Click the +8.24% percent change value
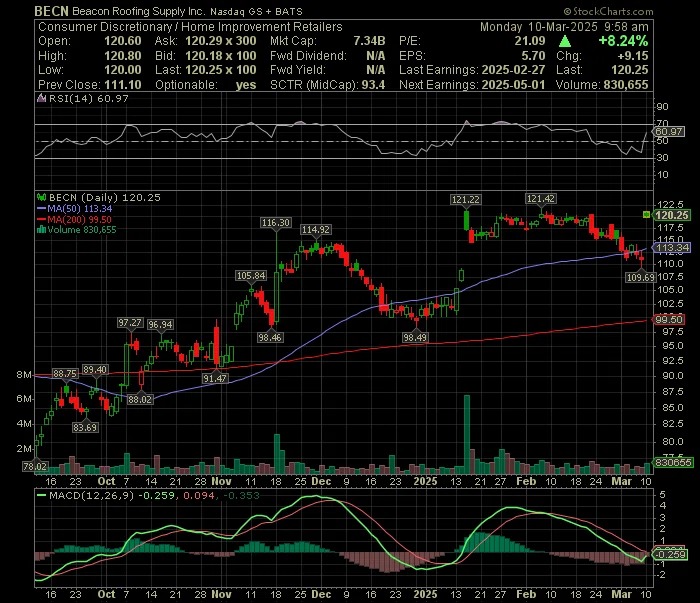 [x=623, y=41]
